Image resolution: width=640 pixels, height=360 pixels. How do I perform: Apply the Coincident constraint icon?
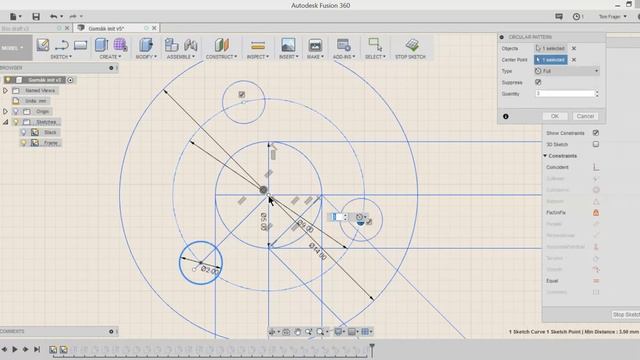point(596,167)
